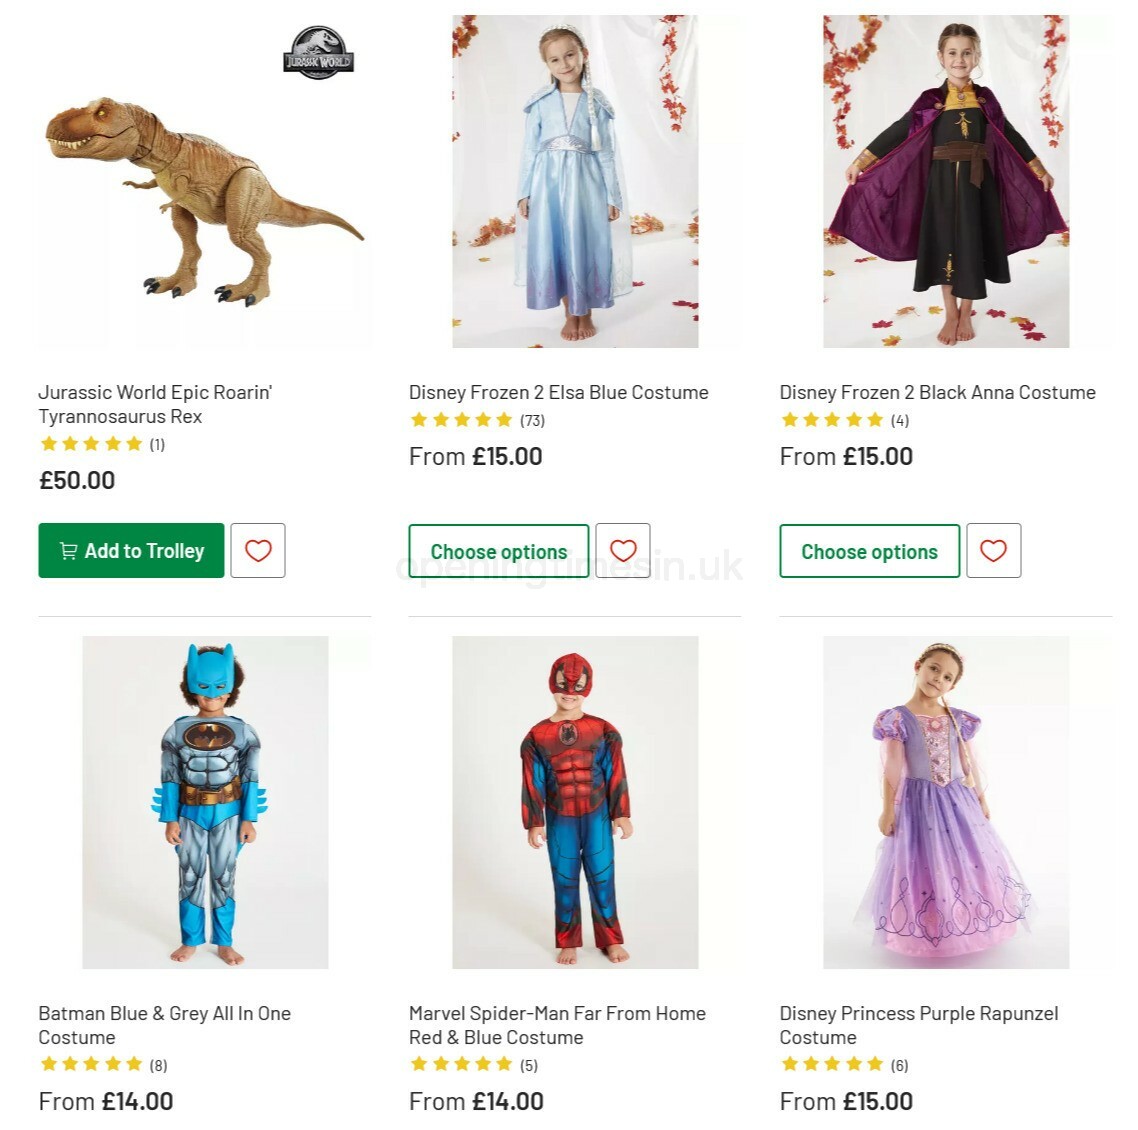
Task: Open Disney Frozen 2 Elsa title link
Action: tap(558, 392)
